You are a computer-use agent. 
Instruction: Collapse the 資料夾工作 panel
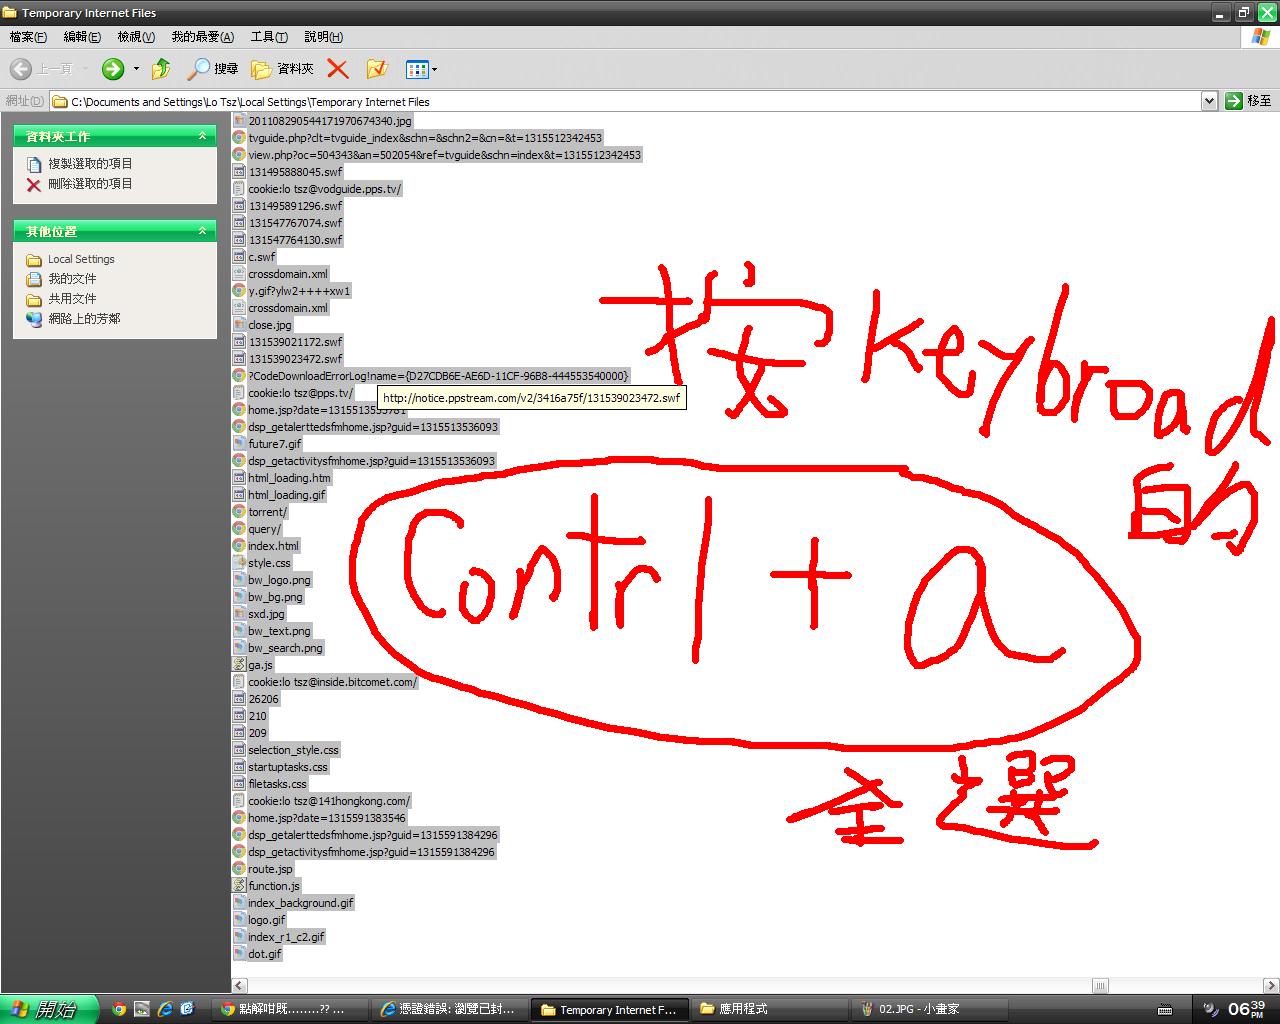pos(202,136)
